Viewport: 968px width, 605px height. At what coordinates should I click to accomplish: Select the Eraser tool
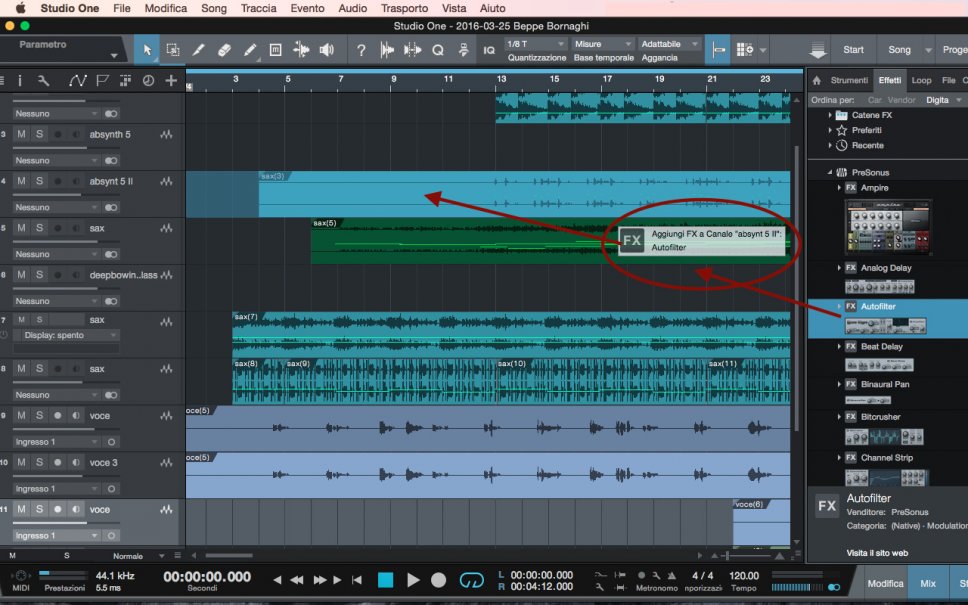[x=224, y=50]
